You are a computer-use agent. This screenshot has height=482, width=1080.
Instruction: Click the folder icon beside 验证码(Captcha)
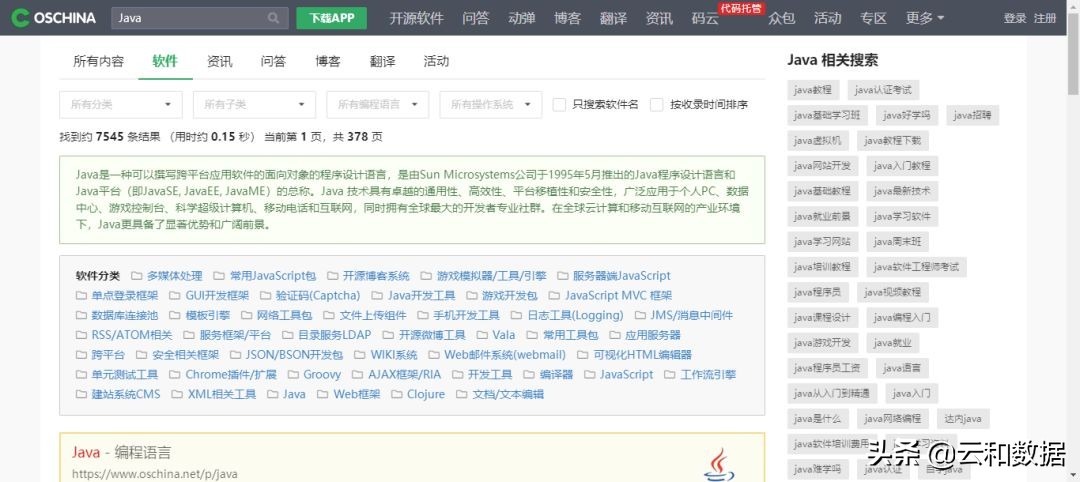point(264,295)
